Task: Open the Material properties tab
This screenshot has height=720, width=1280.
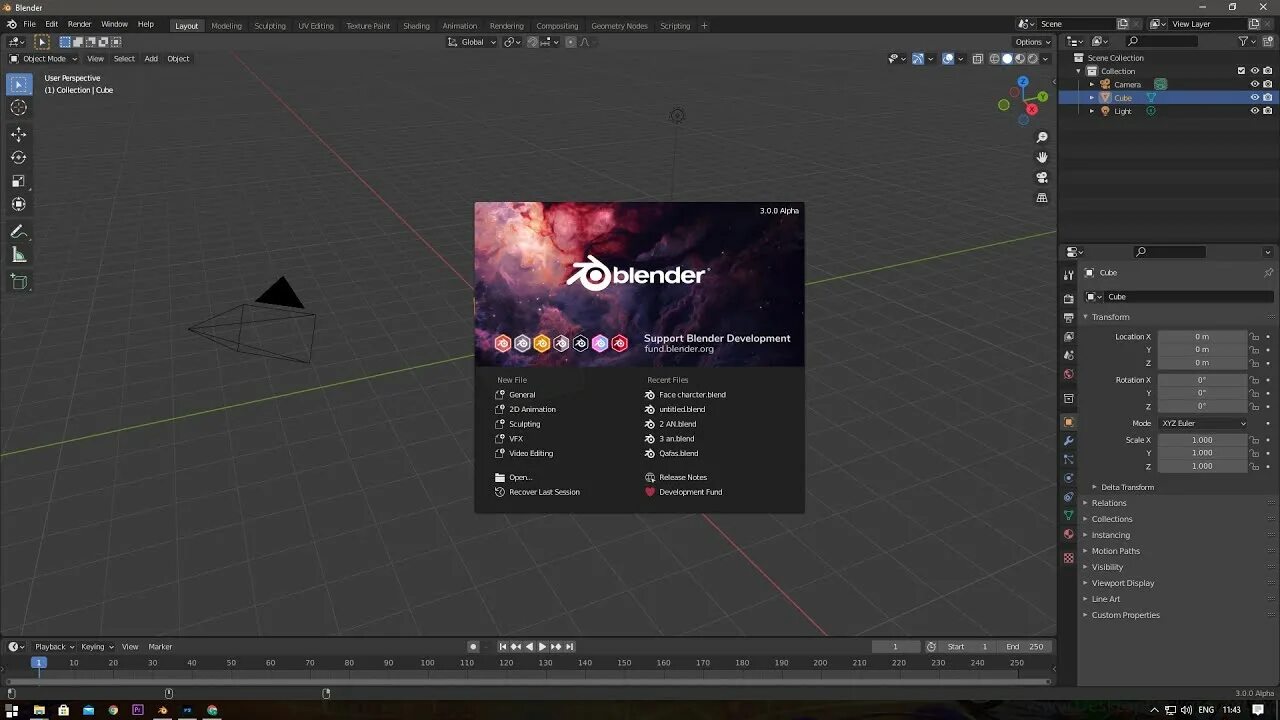Action: (x=1068, y=534)
